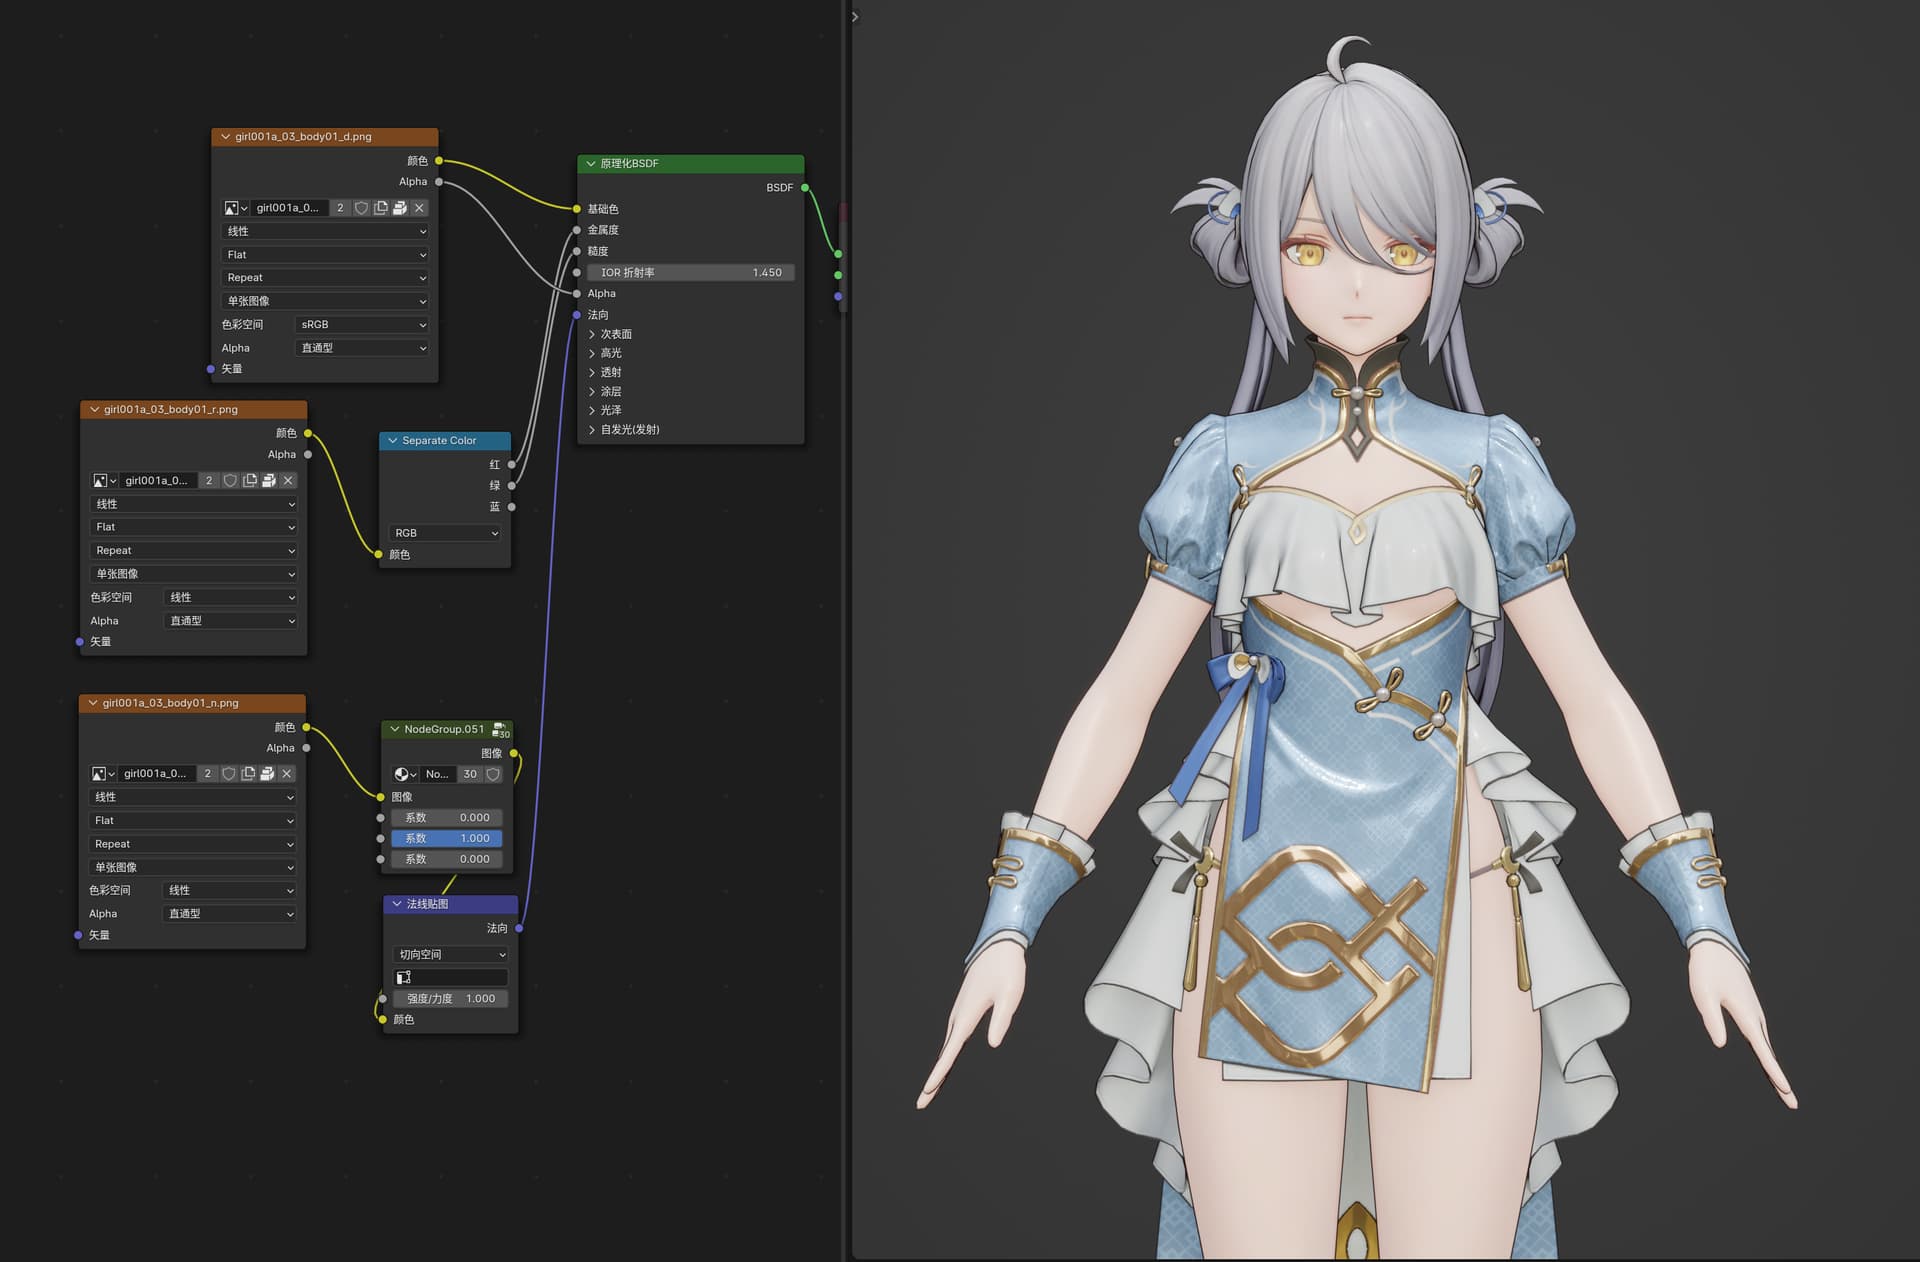Click UV map field in normal map node
This screenshot has width=1920, height=1262.
[x=451, y=977]
